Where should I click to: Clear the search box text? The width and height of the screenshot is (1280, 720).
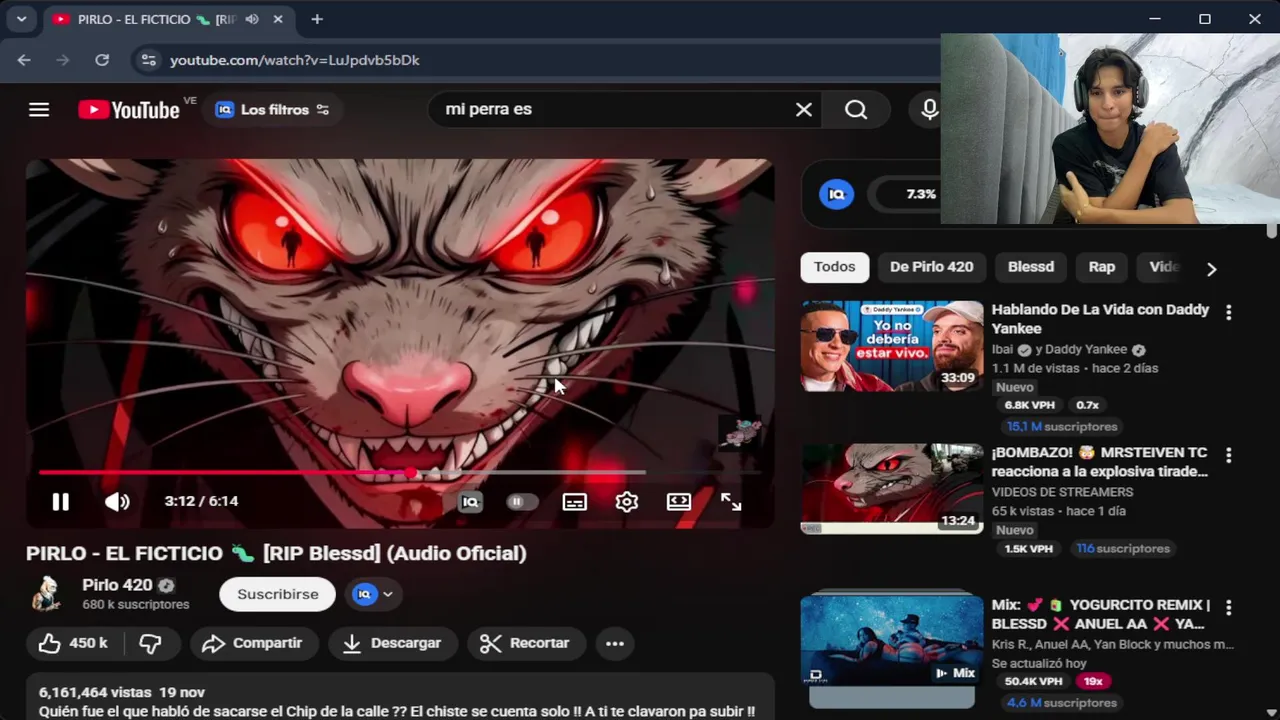[803, 110]
